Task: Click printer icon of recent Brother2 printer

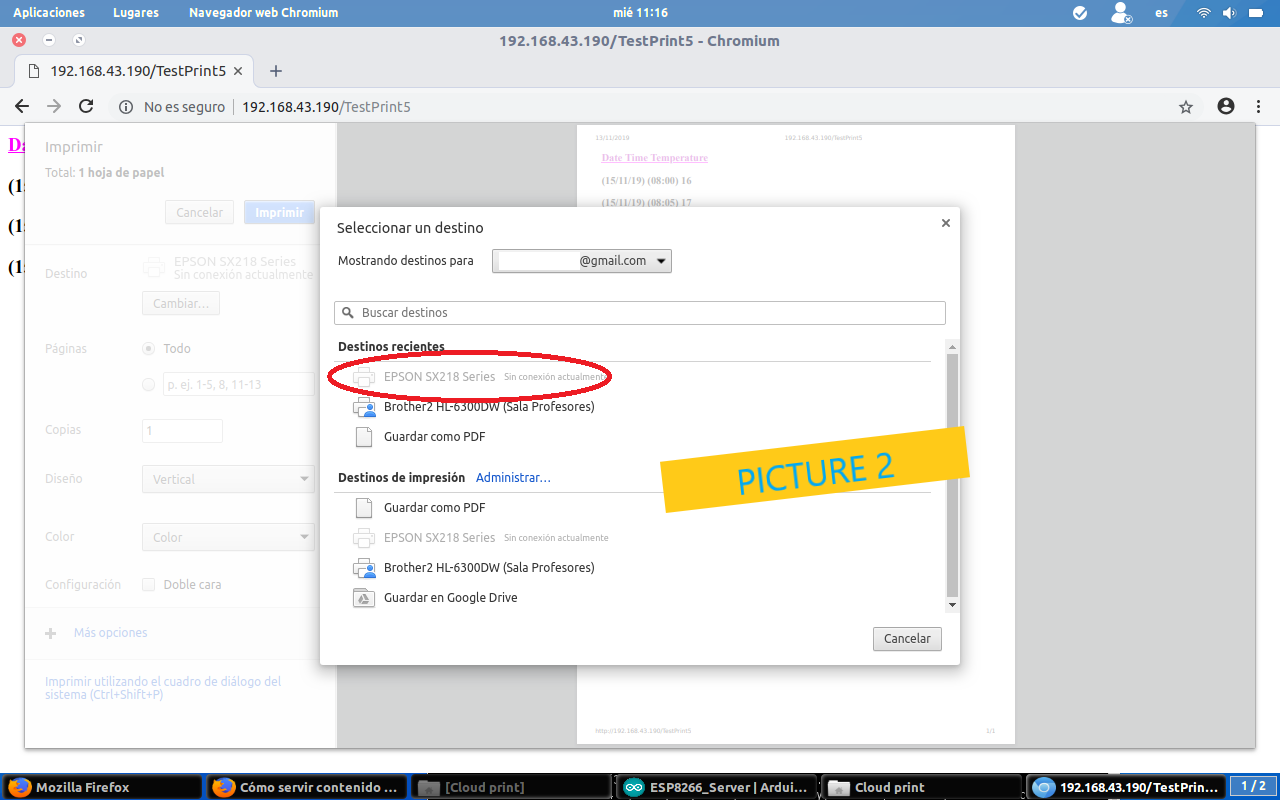Action: tap(364, 407)
